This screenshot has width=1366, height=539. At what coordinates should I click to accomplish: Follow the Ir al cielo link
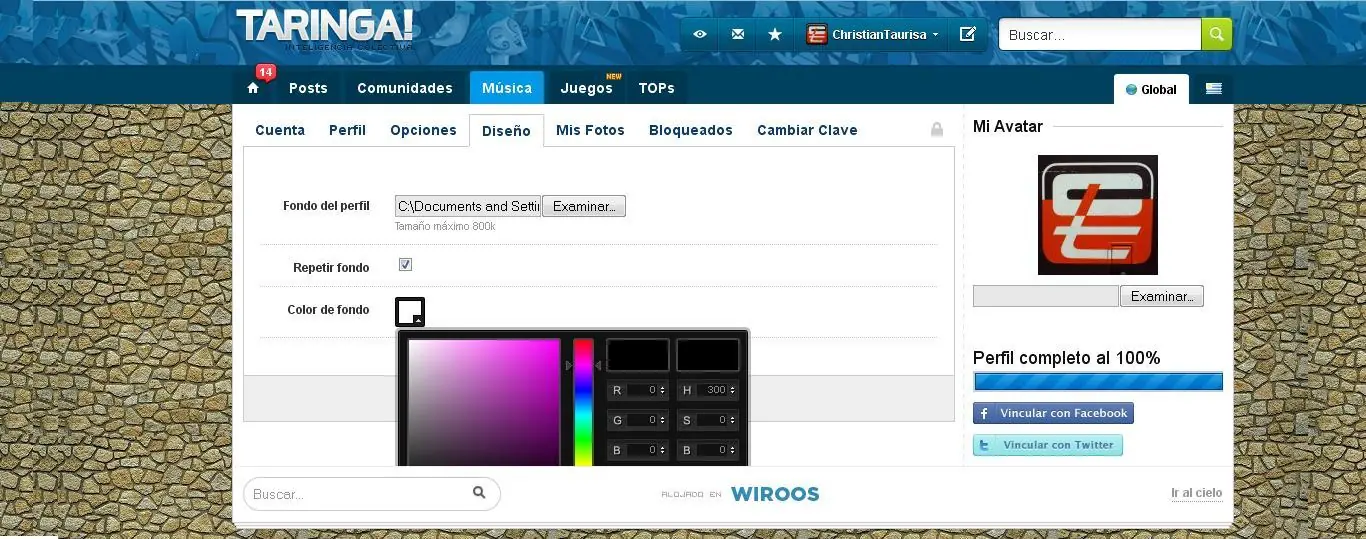click(x=1197, y=493)
